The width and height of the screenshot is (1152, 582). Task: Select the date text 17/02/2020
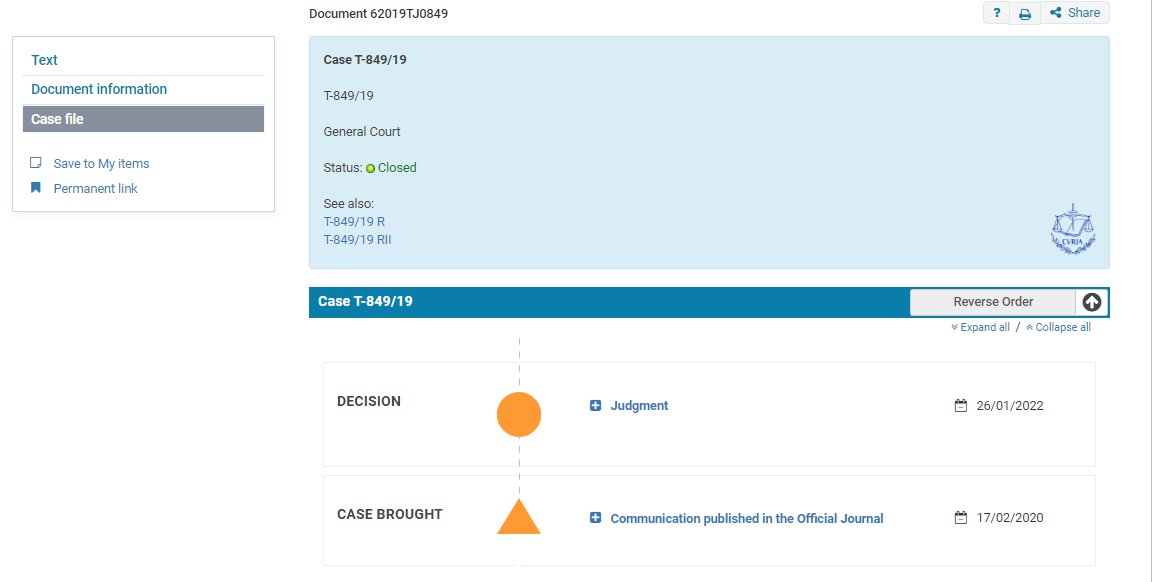(x=1009, y=518)
